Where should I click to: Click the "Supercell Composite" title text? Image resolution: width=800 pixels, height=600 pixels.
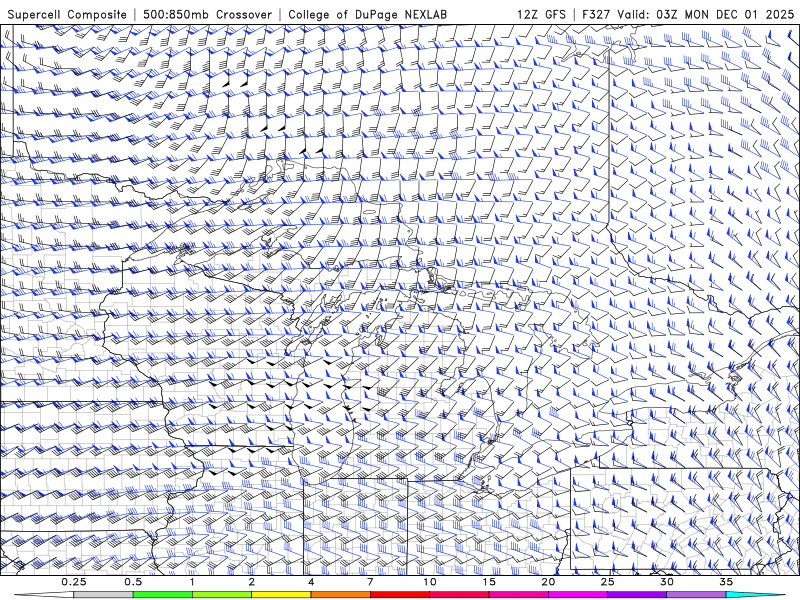67,14
